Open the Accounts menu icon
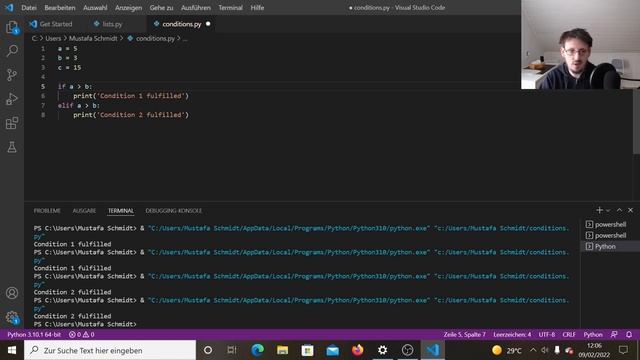This screenshot has width=640, height=360. 12,293
